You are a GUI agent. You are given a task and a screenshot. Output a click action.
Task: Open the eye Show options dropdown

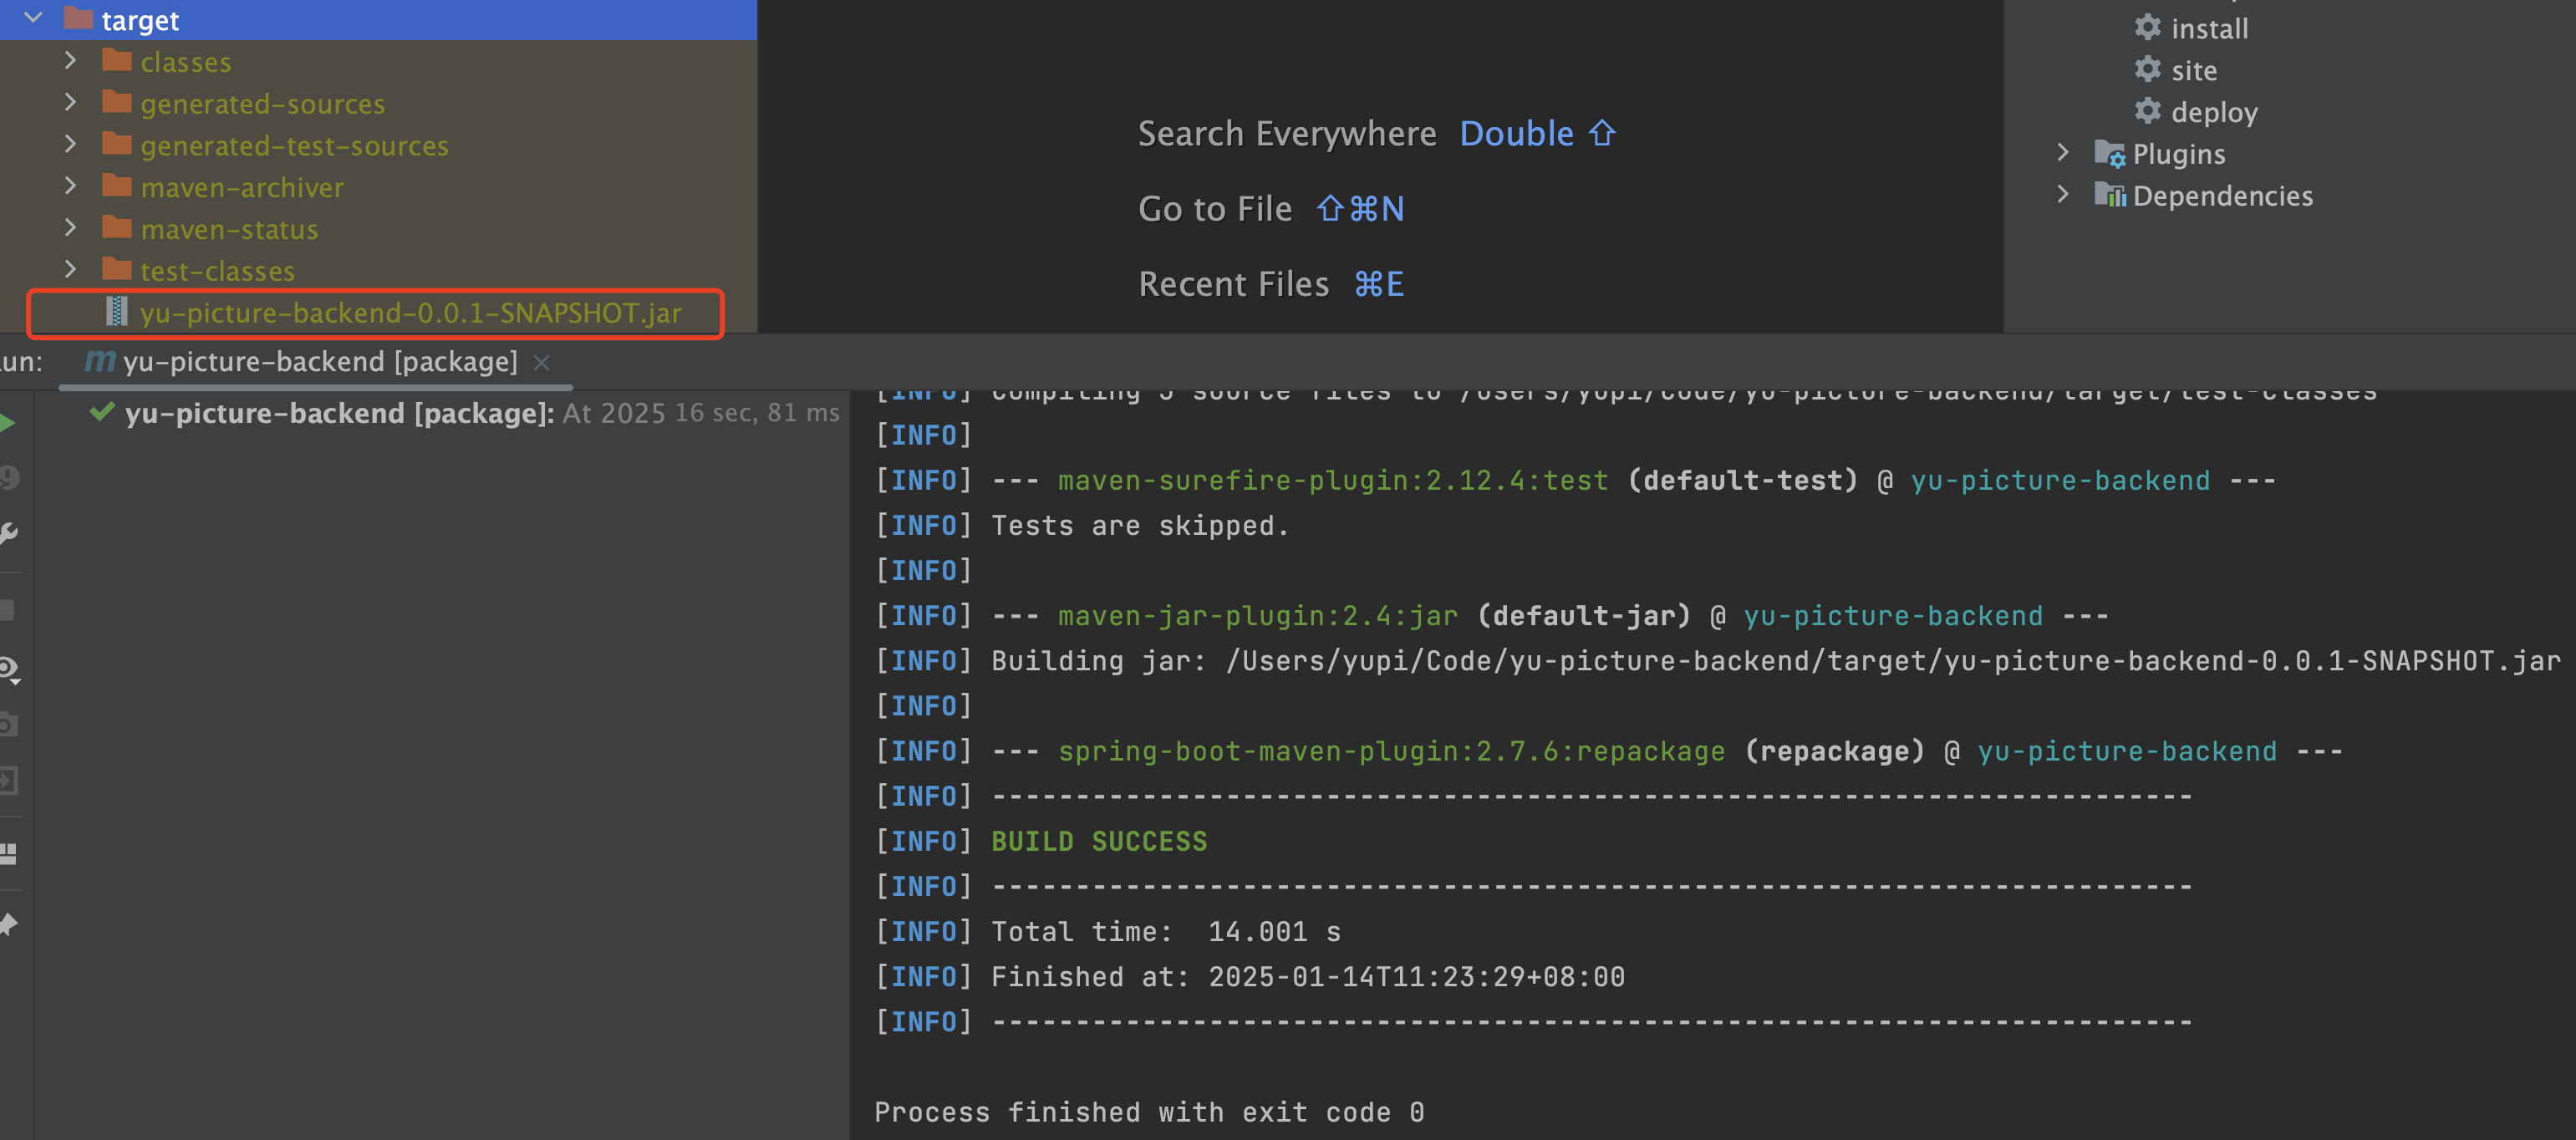pyautogui.click(x=9, y=668)
